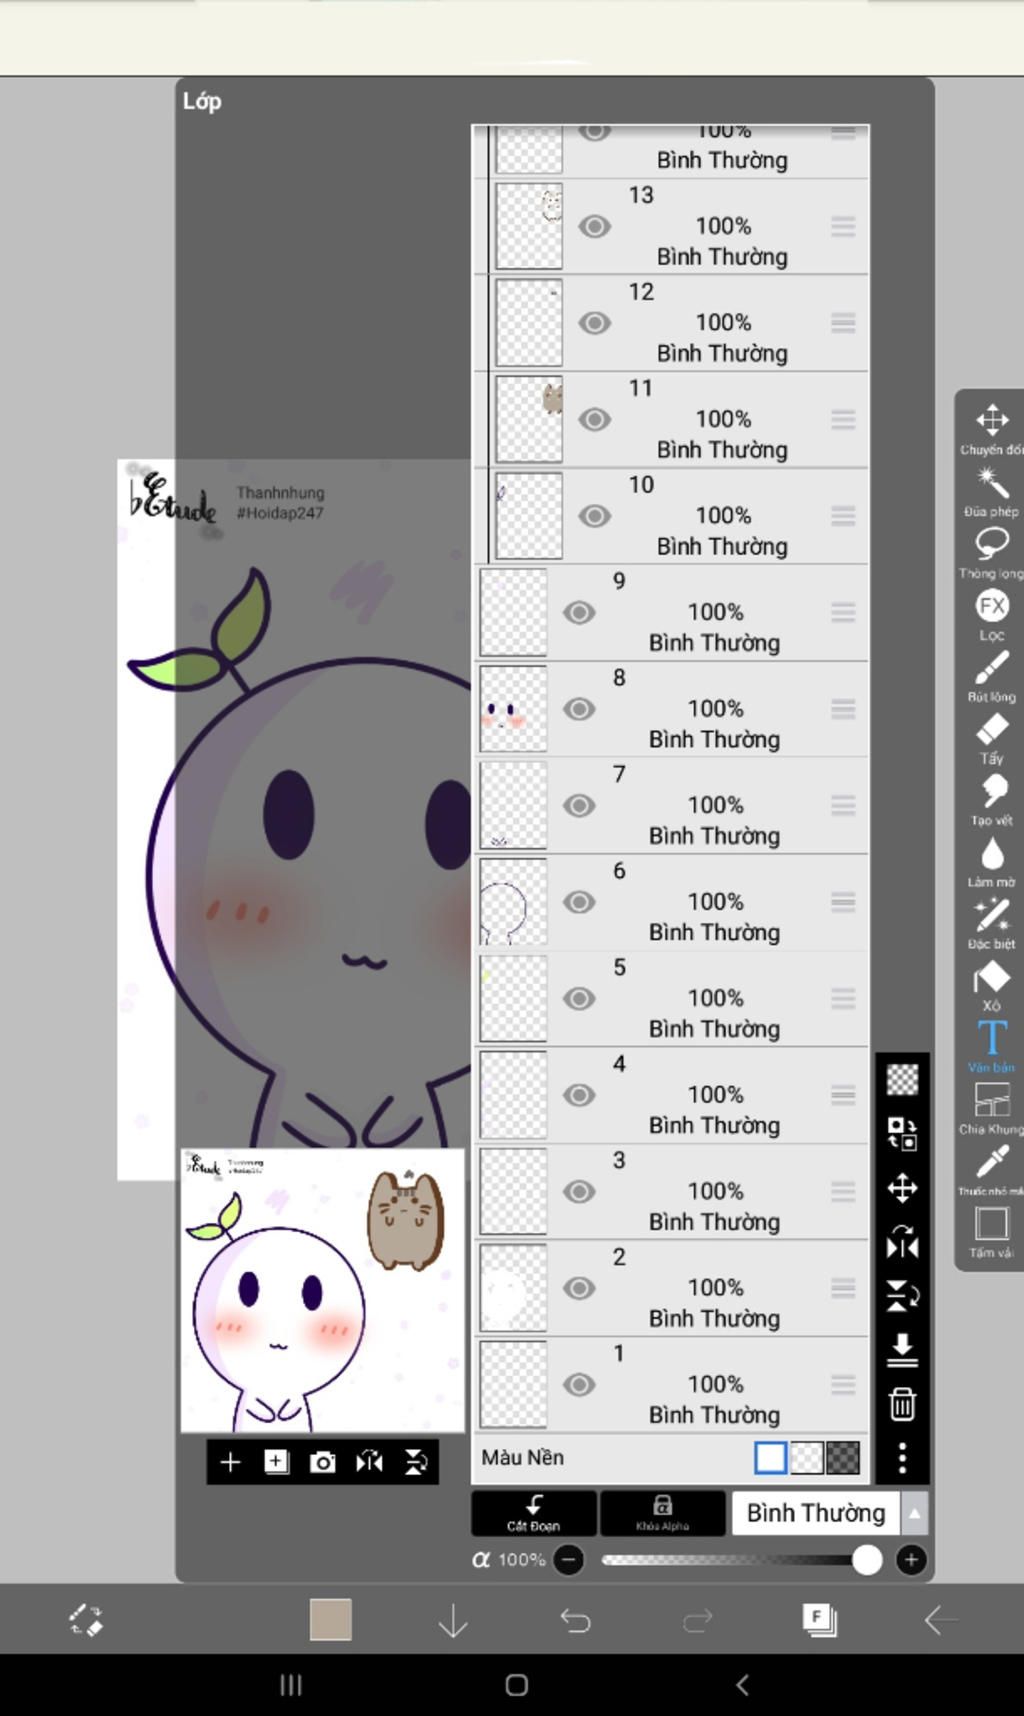Hide layer 6 with its eye icon
This screenshot has height=1716, width=1024.
(579, 902)
